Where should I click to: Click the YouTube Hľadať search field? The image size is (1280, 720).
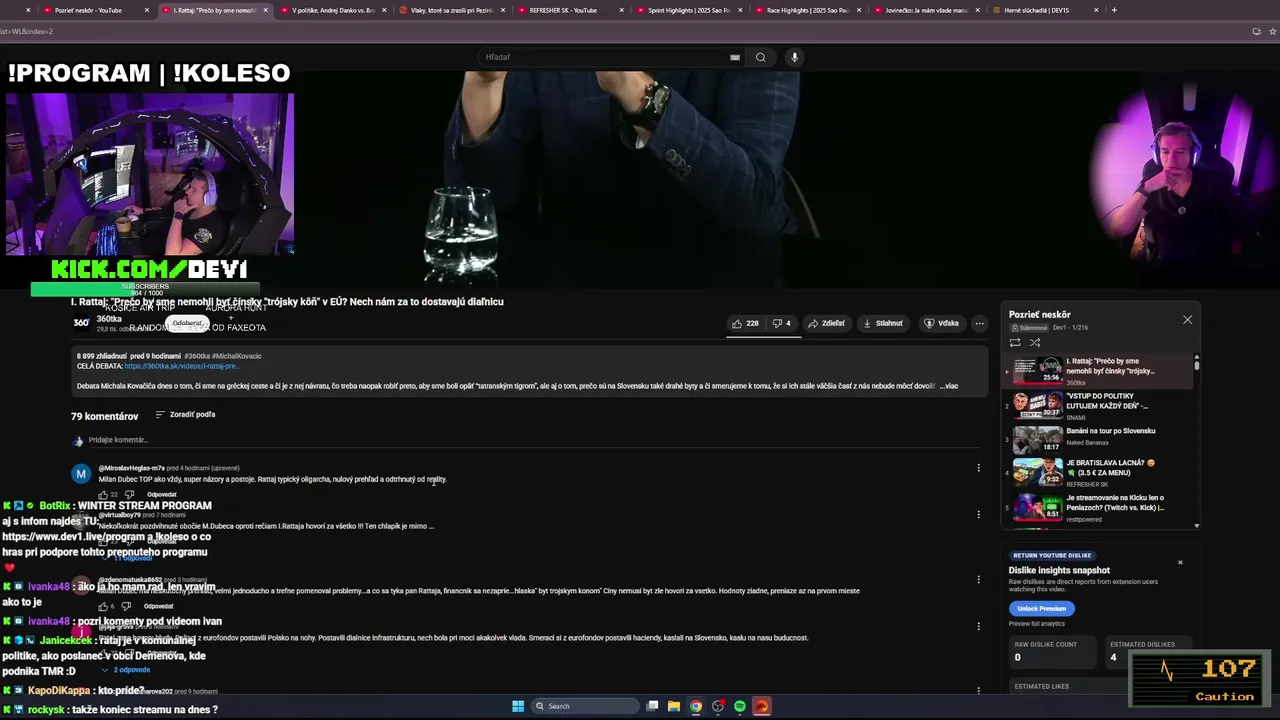(x=605, y=57)
